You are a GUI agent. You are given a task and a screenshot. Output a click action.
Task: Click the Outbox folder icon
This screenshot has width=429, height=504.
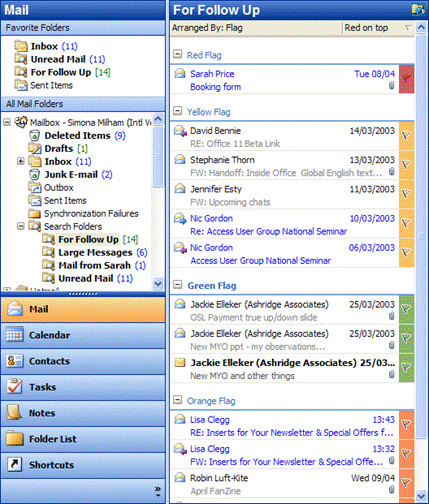[x=35, y=187]
